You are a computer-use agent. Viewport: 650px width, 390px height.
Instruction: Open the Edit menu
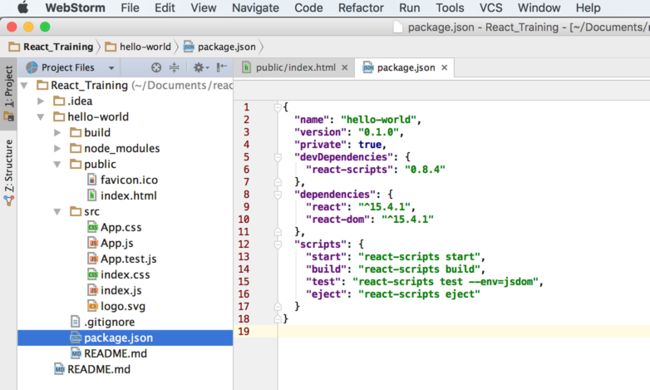click(165, 7)
